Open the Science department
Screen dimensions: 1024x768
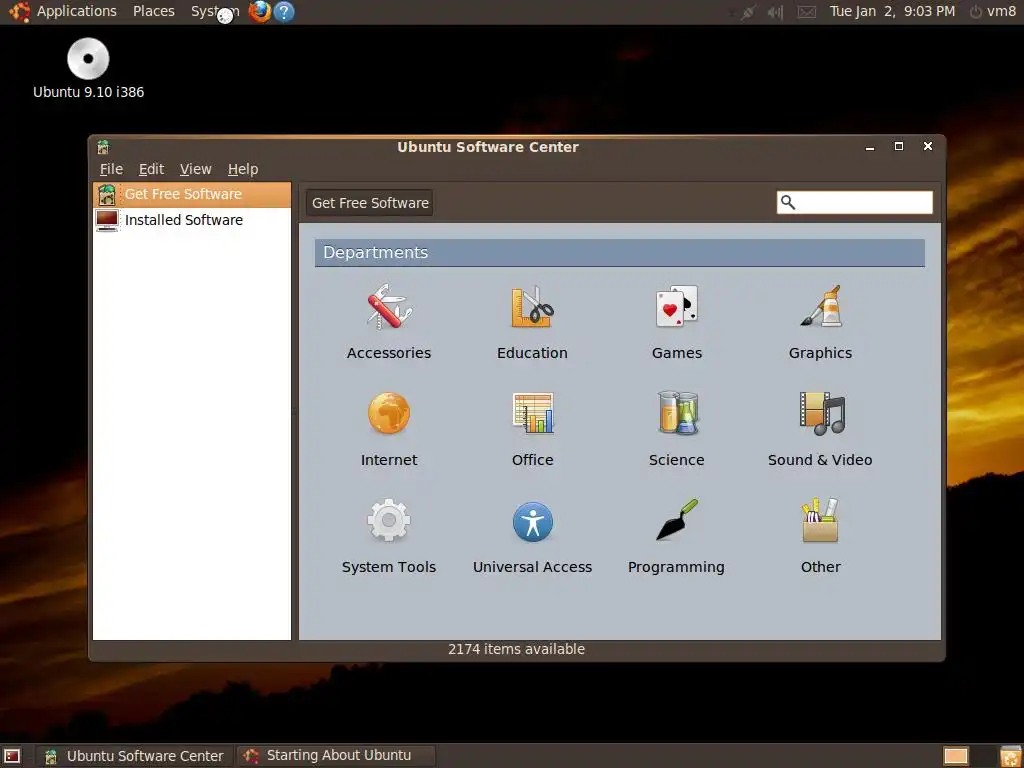tap(677, 430)
